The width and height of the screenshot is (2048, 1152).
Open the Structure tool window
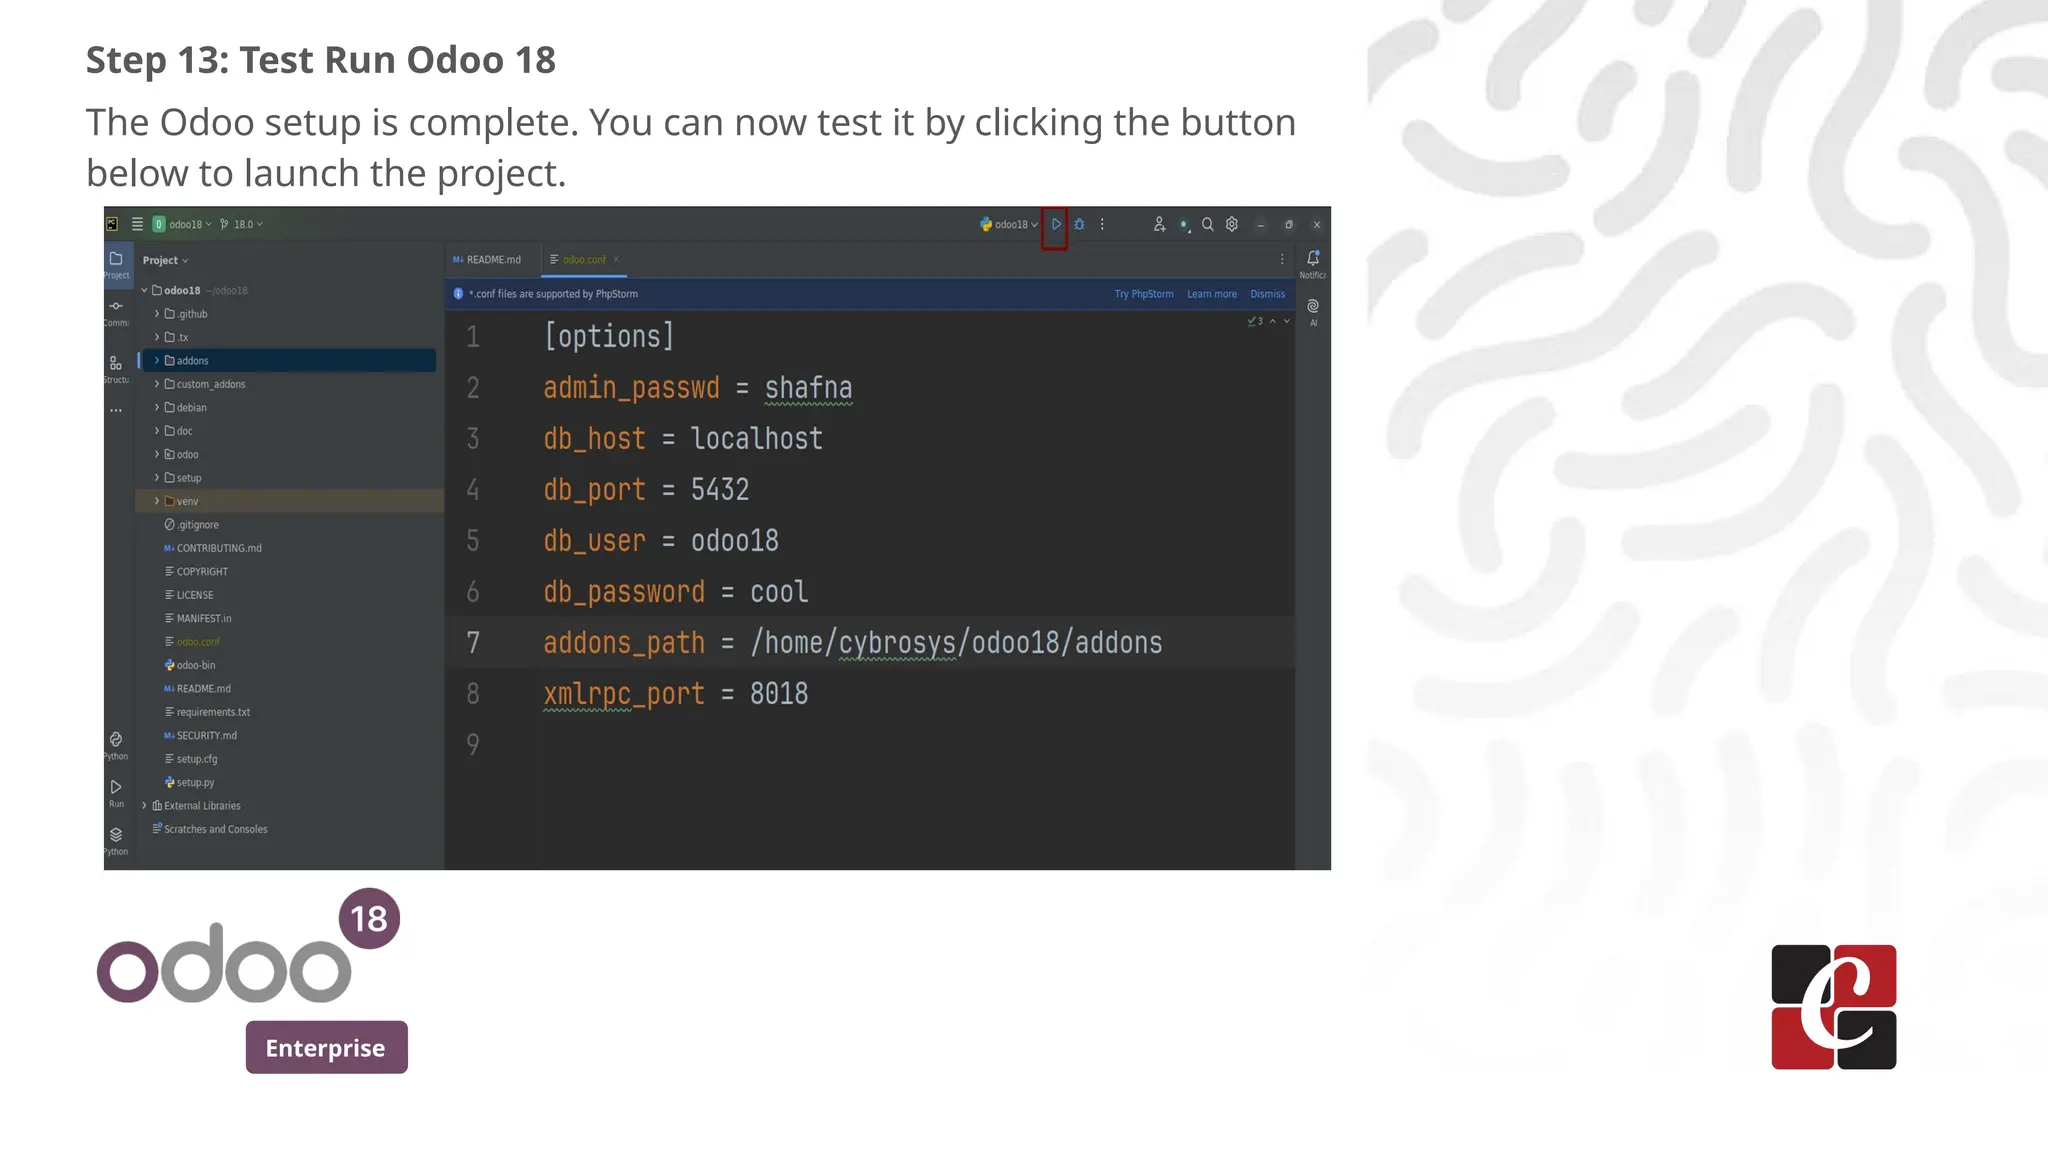pos(116,364)
